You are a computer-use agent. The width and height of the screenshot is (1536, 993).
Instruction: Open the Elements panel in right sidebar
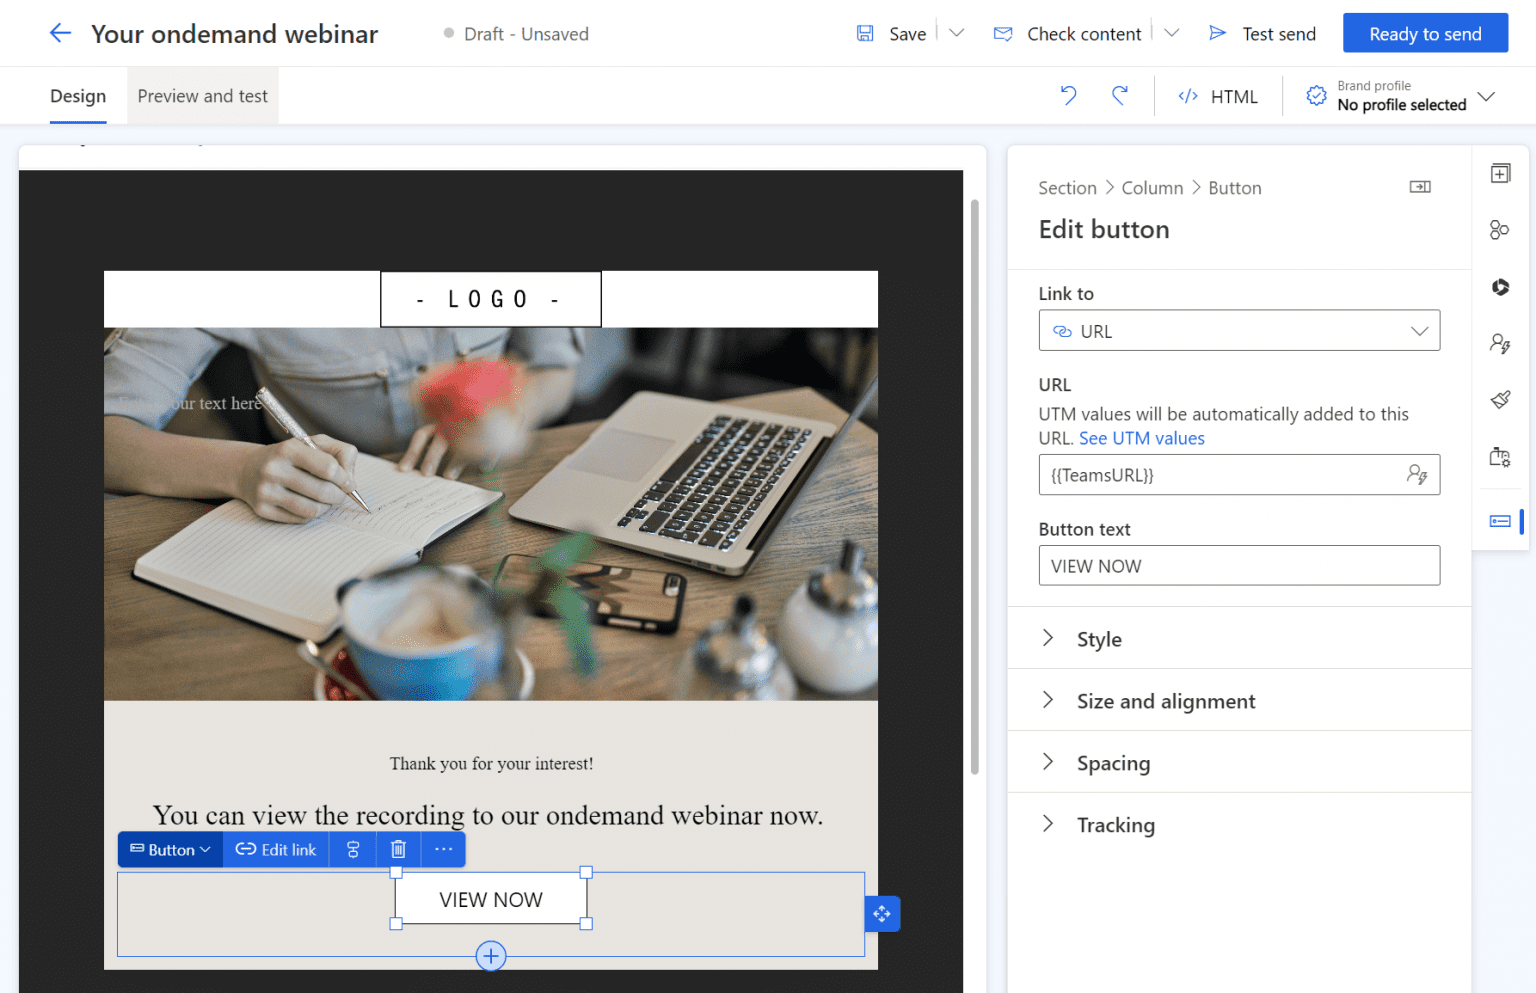pyautogui.click(x=1500, y=172)
